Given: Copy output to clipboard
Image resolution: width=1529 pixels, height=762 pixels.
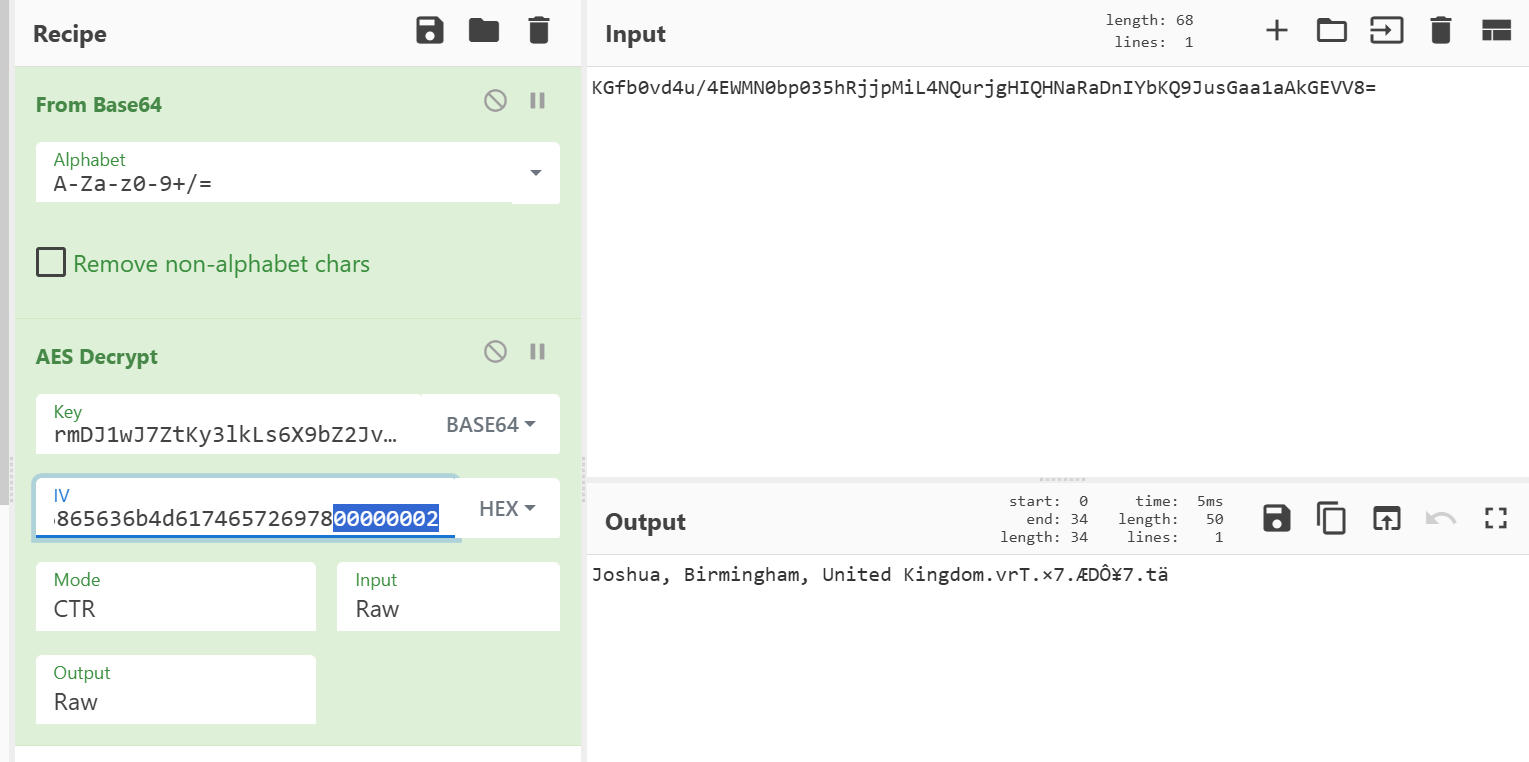Looking at the screenshot, I should coord(1331,518).
